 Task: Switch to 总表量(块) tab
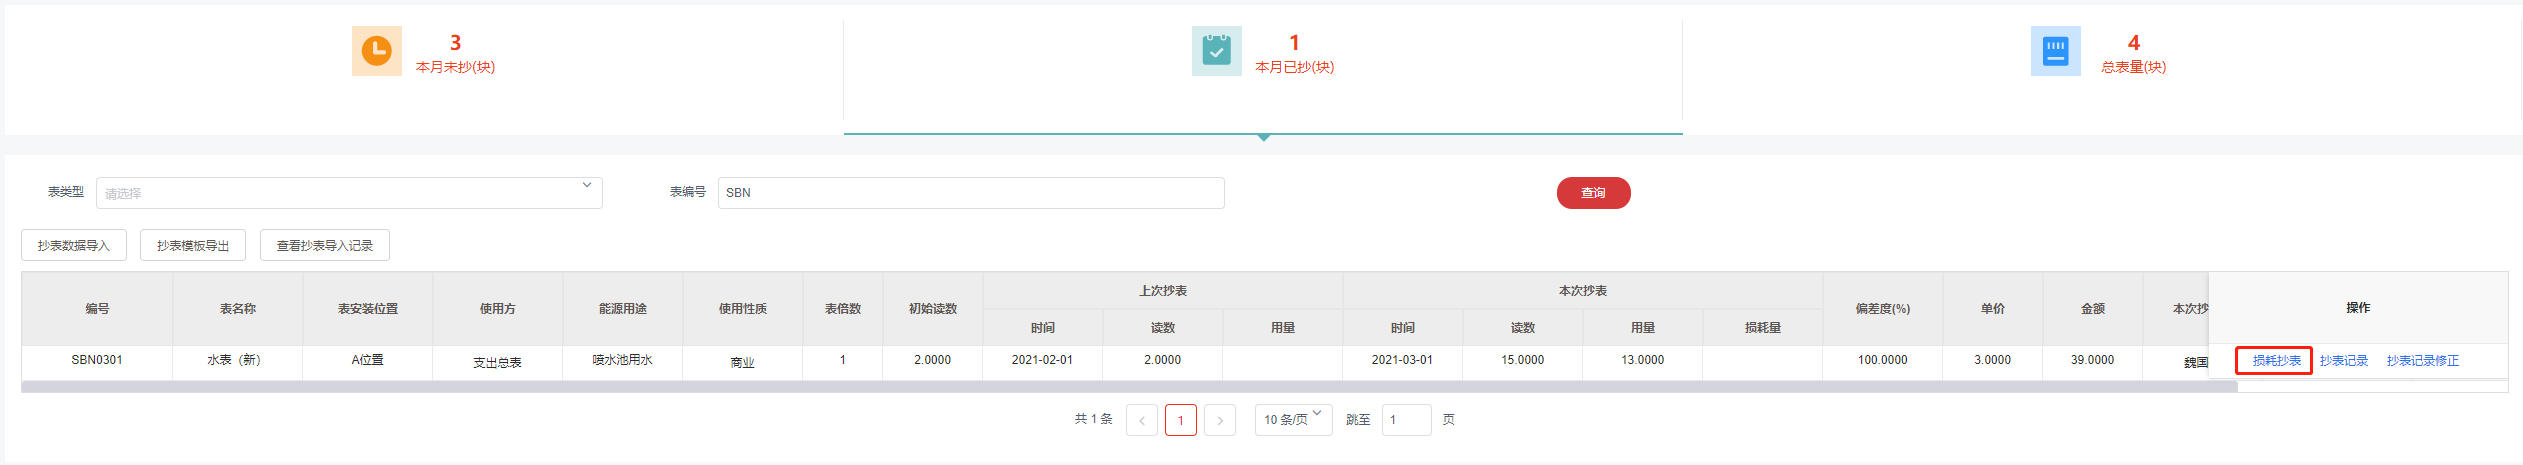pos(2133,67)
